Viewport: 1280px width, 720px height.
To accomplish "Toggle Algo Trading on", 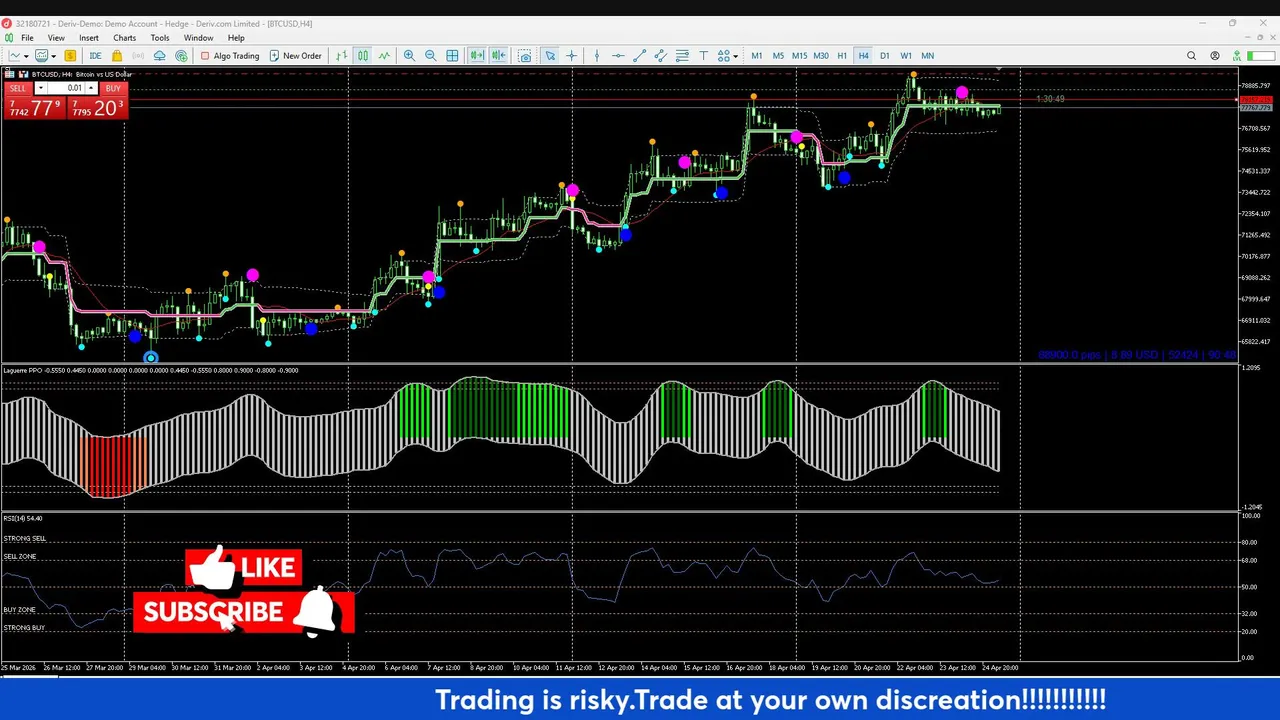I will 230,56.
